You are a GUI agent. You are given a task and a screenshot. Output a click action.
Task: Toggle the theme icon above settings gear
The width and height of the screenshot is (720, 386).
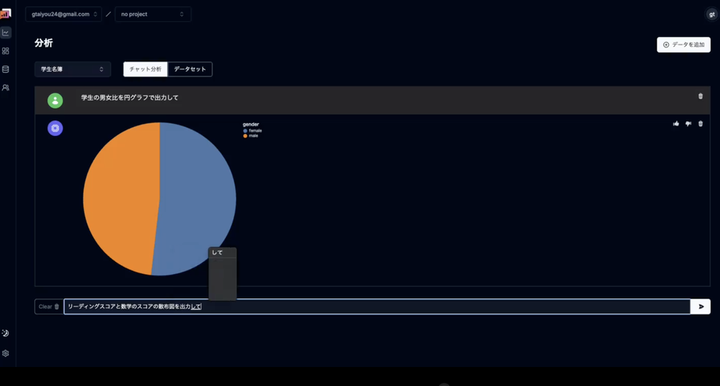(6, 333)
